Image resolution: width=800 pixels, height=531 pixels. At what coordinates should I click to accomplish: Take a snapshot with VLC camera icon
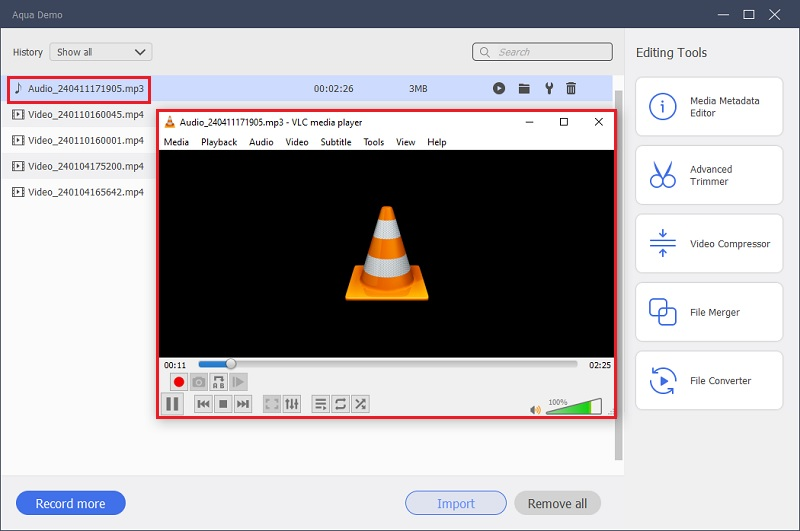click(198, 382)
